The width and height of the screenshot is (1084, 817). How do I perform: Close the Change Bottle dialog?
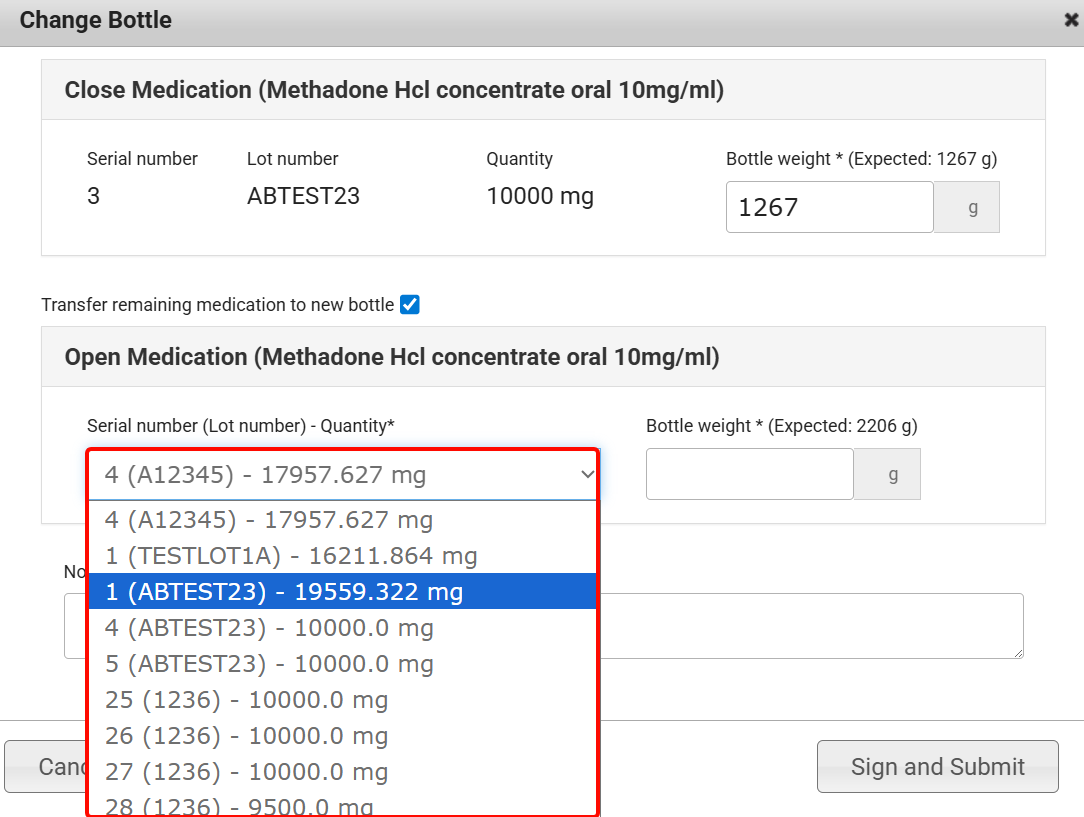pos(1071,20)
